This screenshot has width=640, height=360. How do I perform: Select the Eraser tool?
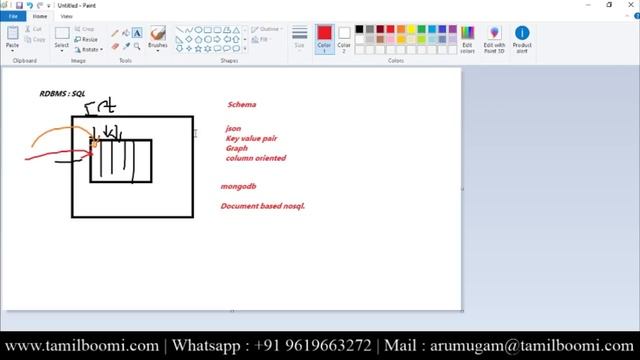pos(115,47)
